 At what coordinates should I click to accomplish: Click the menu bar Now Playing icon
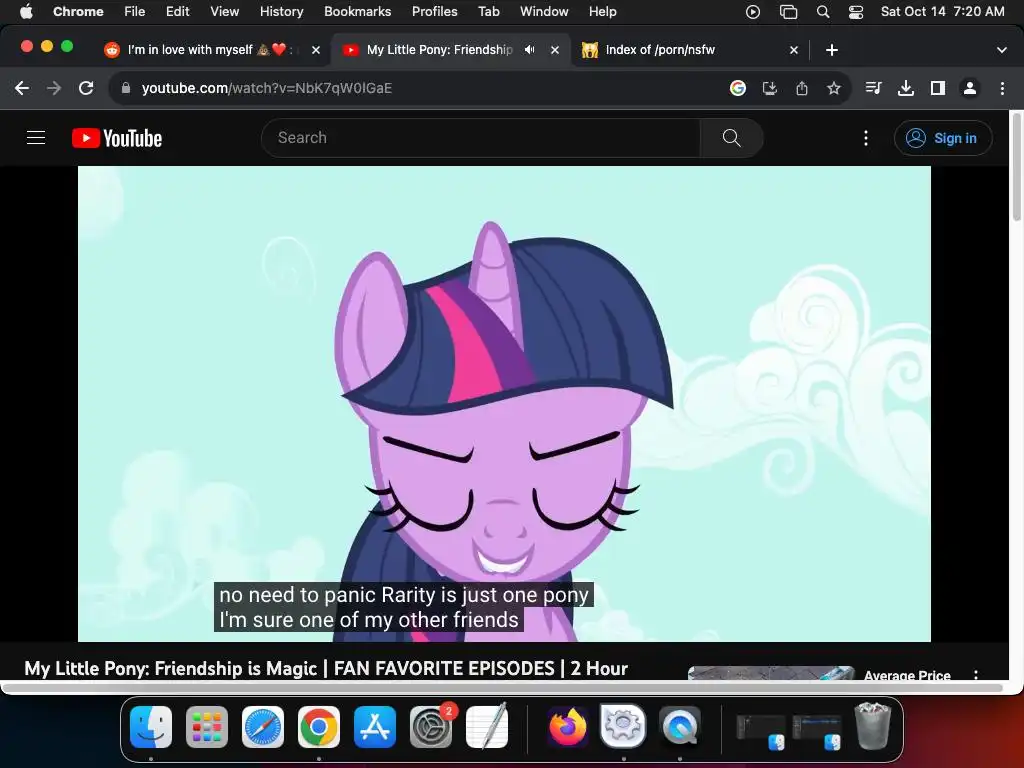[753, 12]
